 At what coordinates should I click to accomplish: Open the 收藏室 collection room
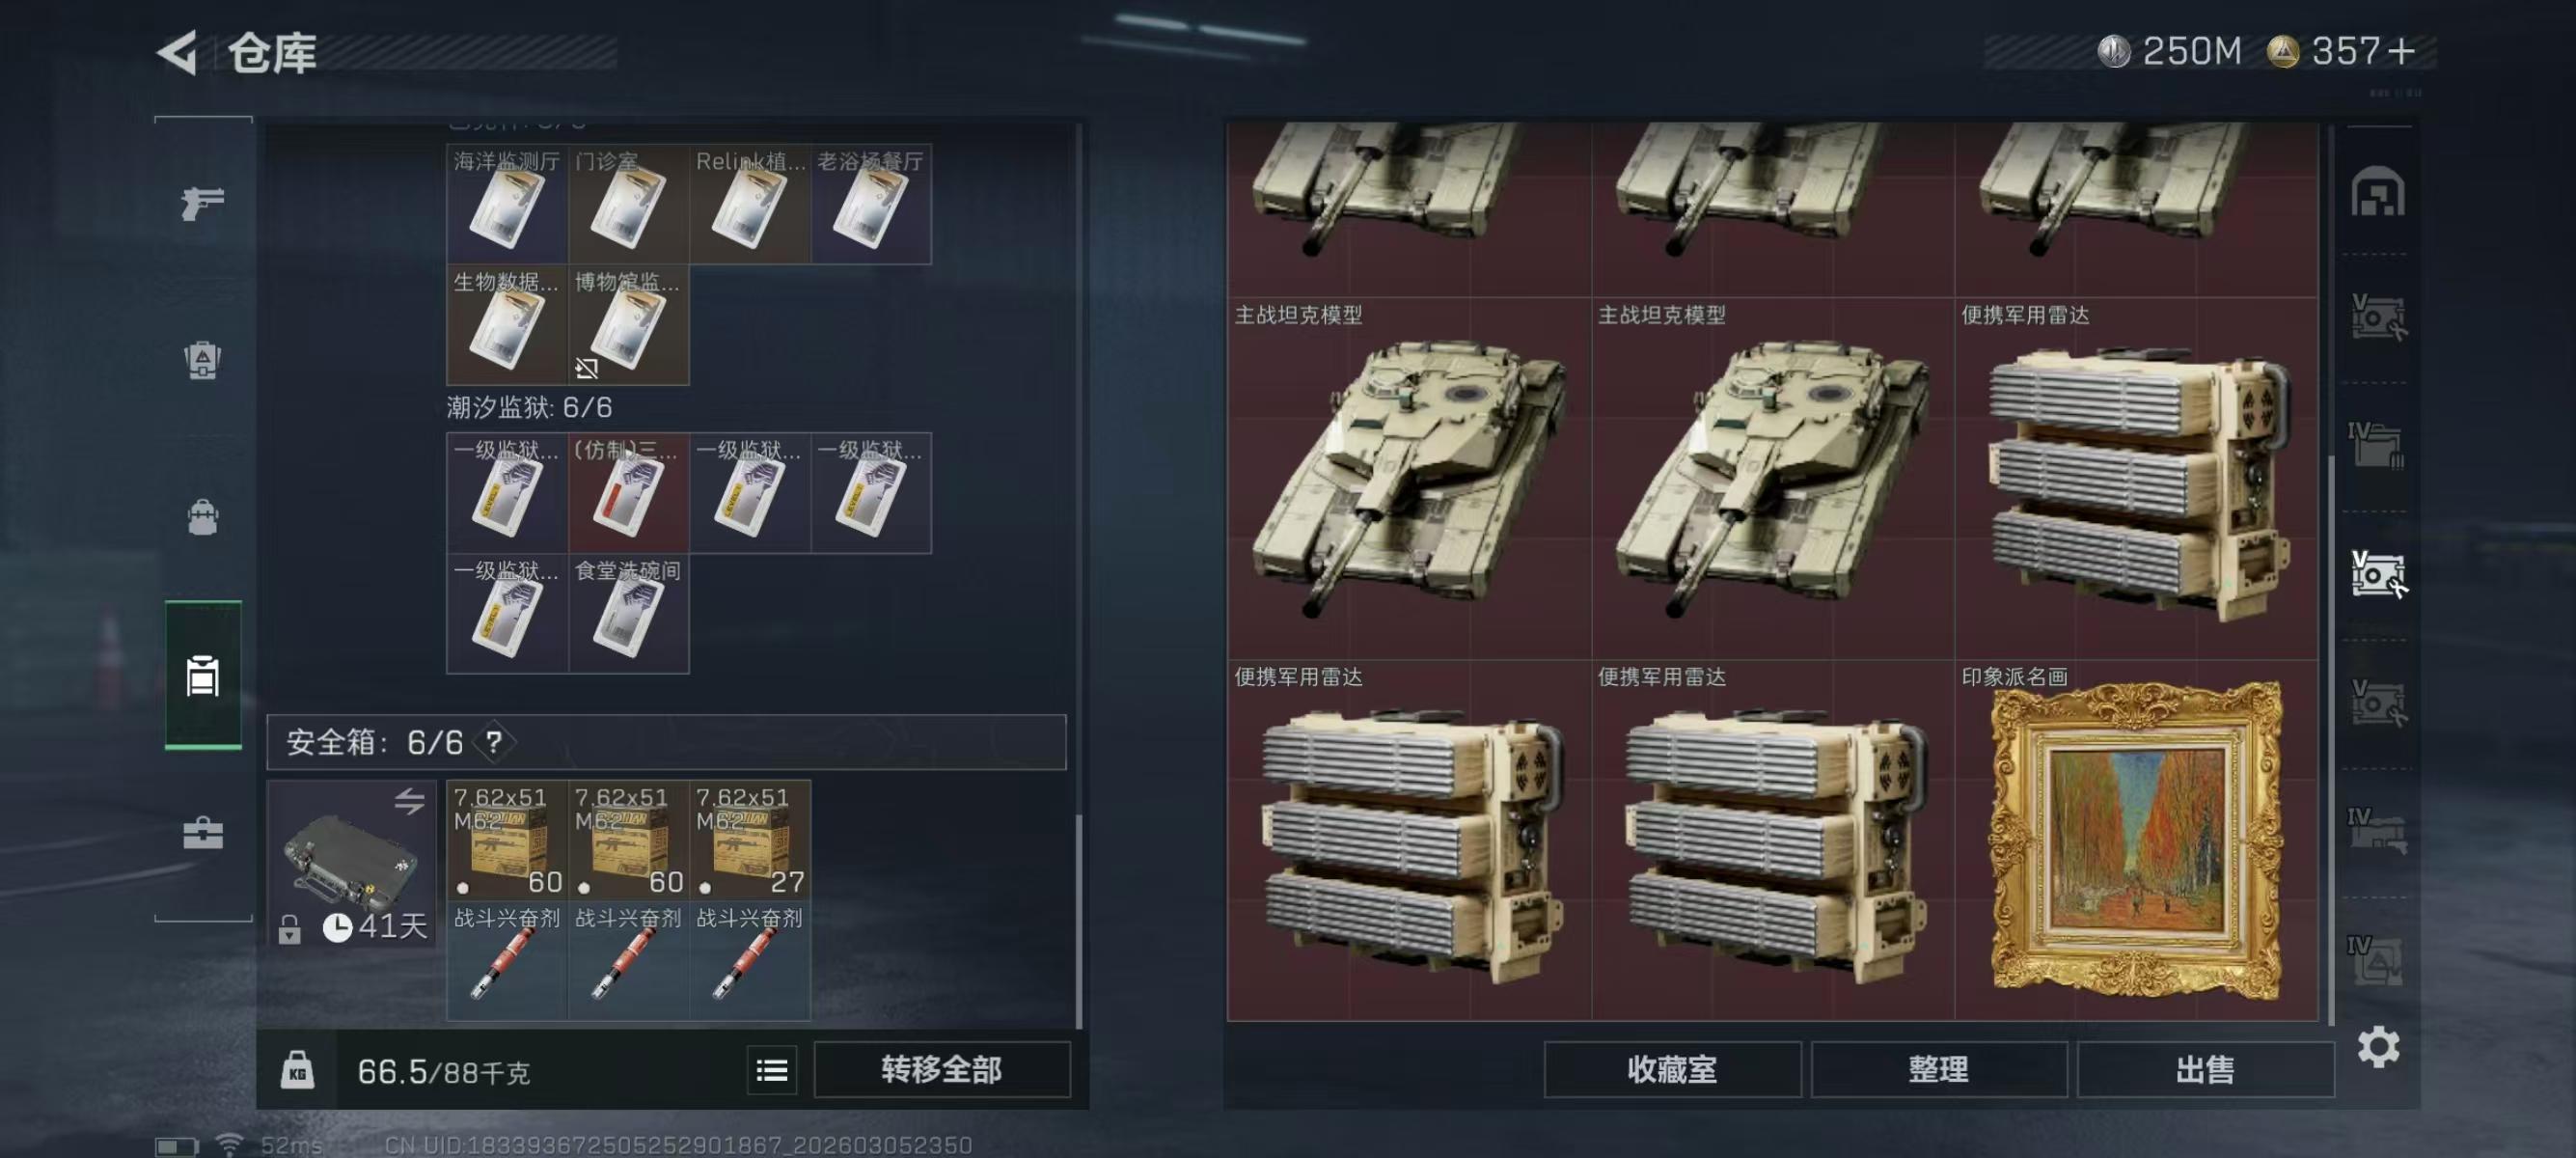[x=1672, y=1070]
